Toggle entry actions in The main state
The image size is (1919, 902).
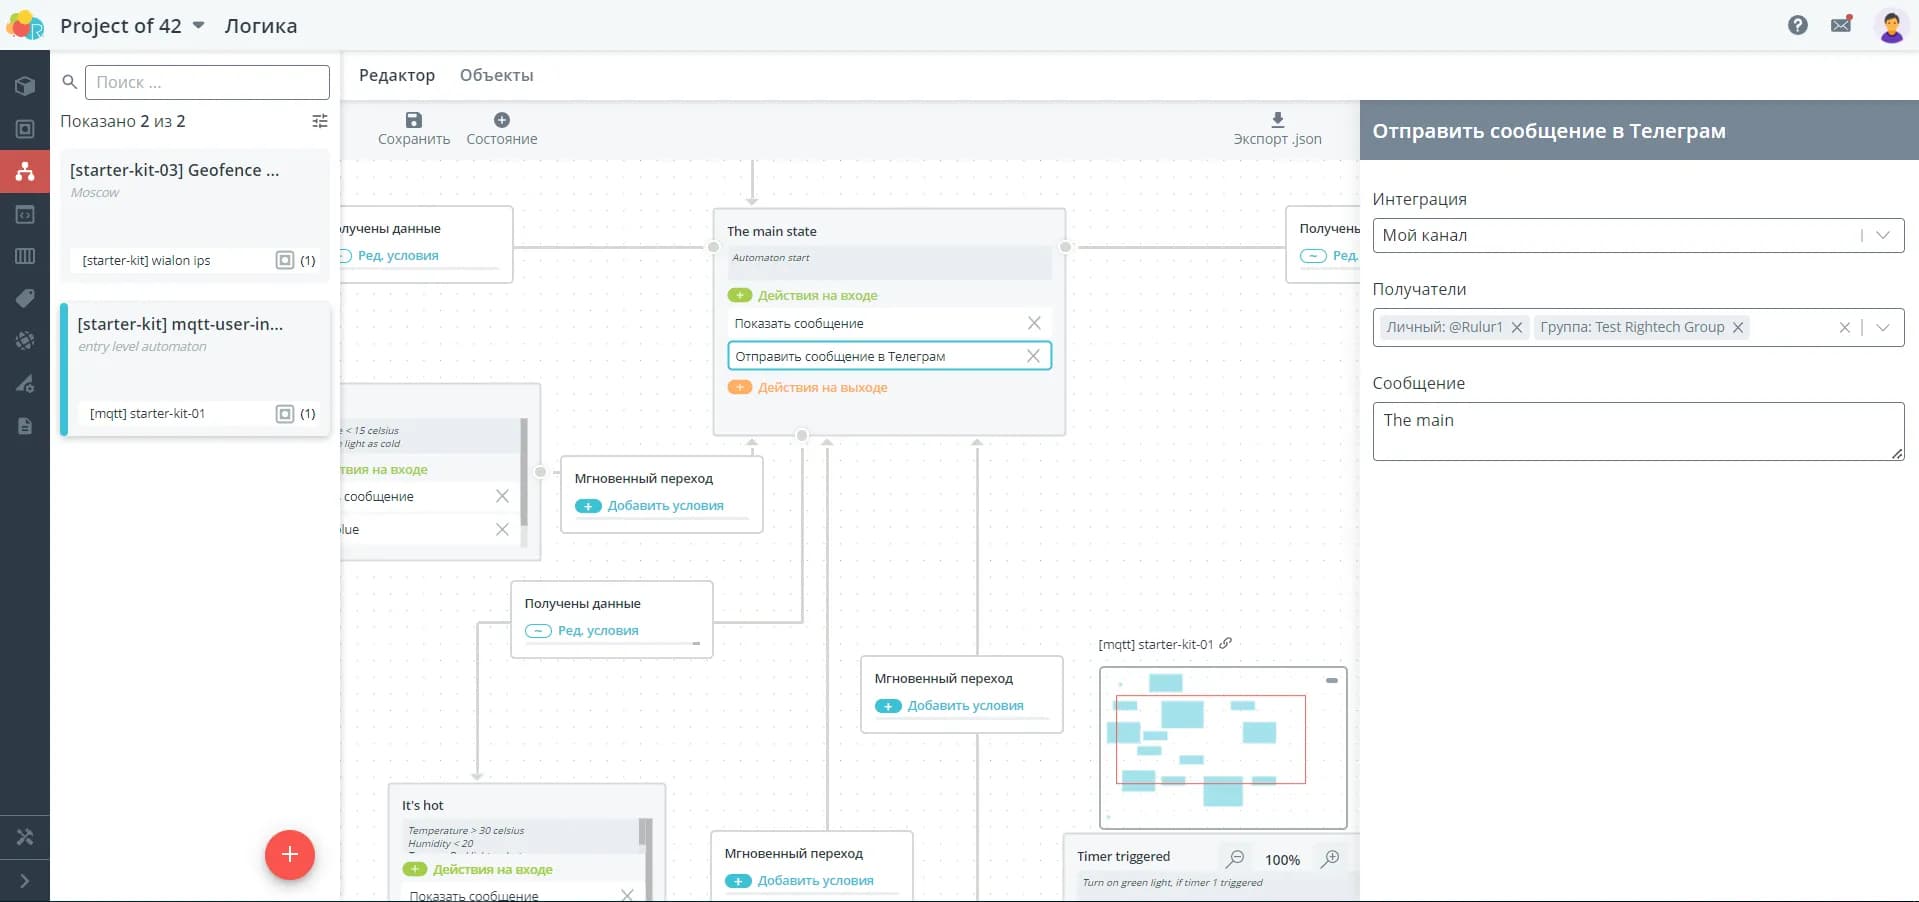740,296
